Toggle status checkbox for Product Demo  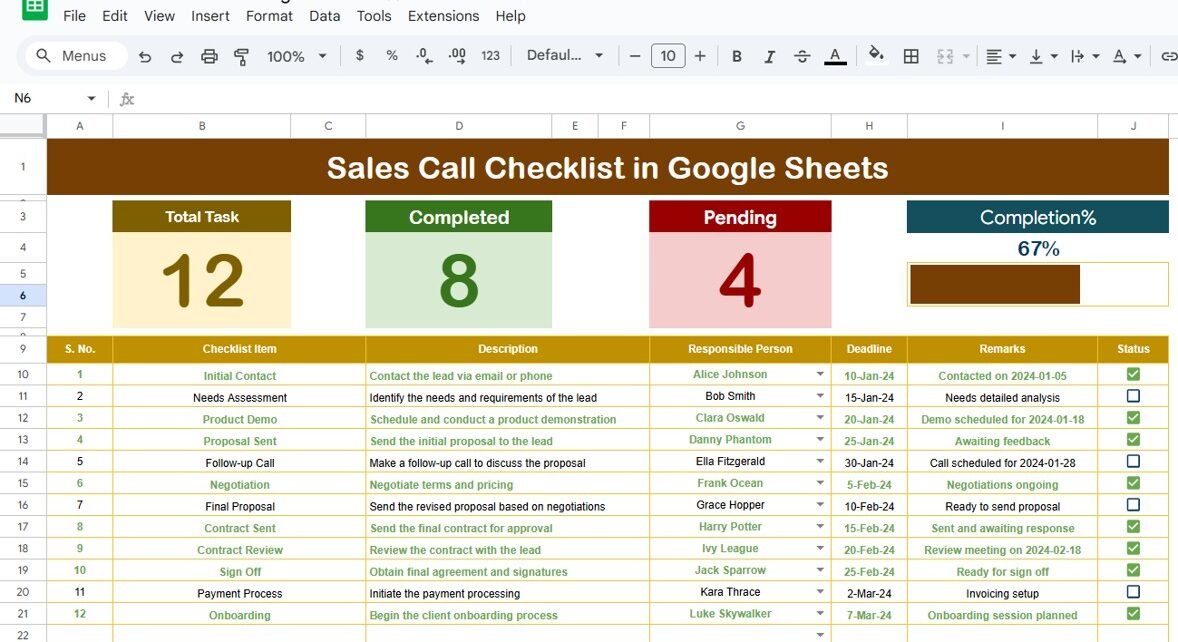point(1133,417)
